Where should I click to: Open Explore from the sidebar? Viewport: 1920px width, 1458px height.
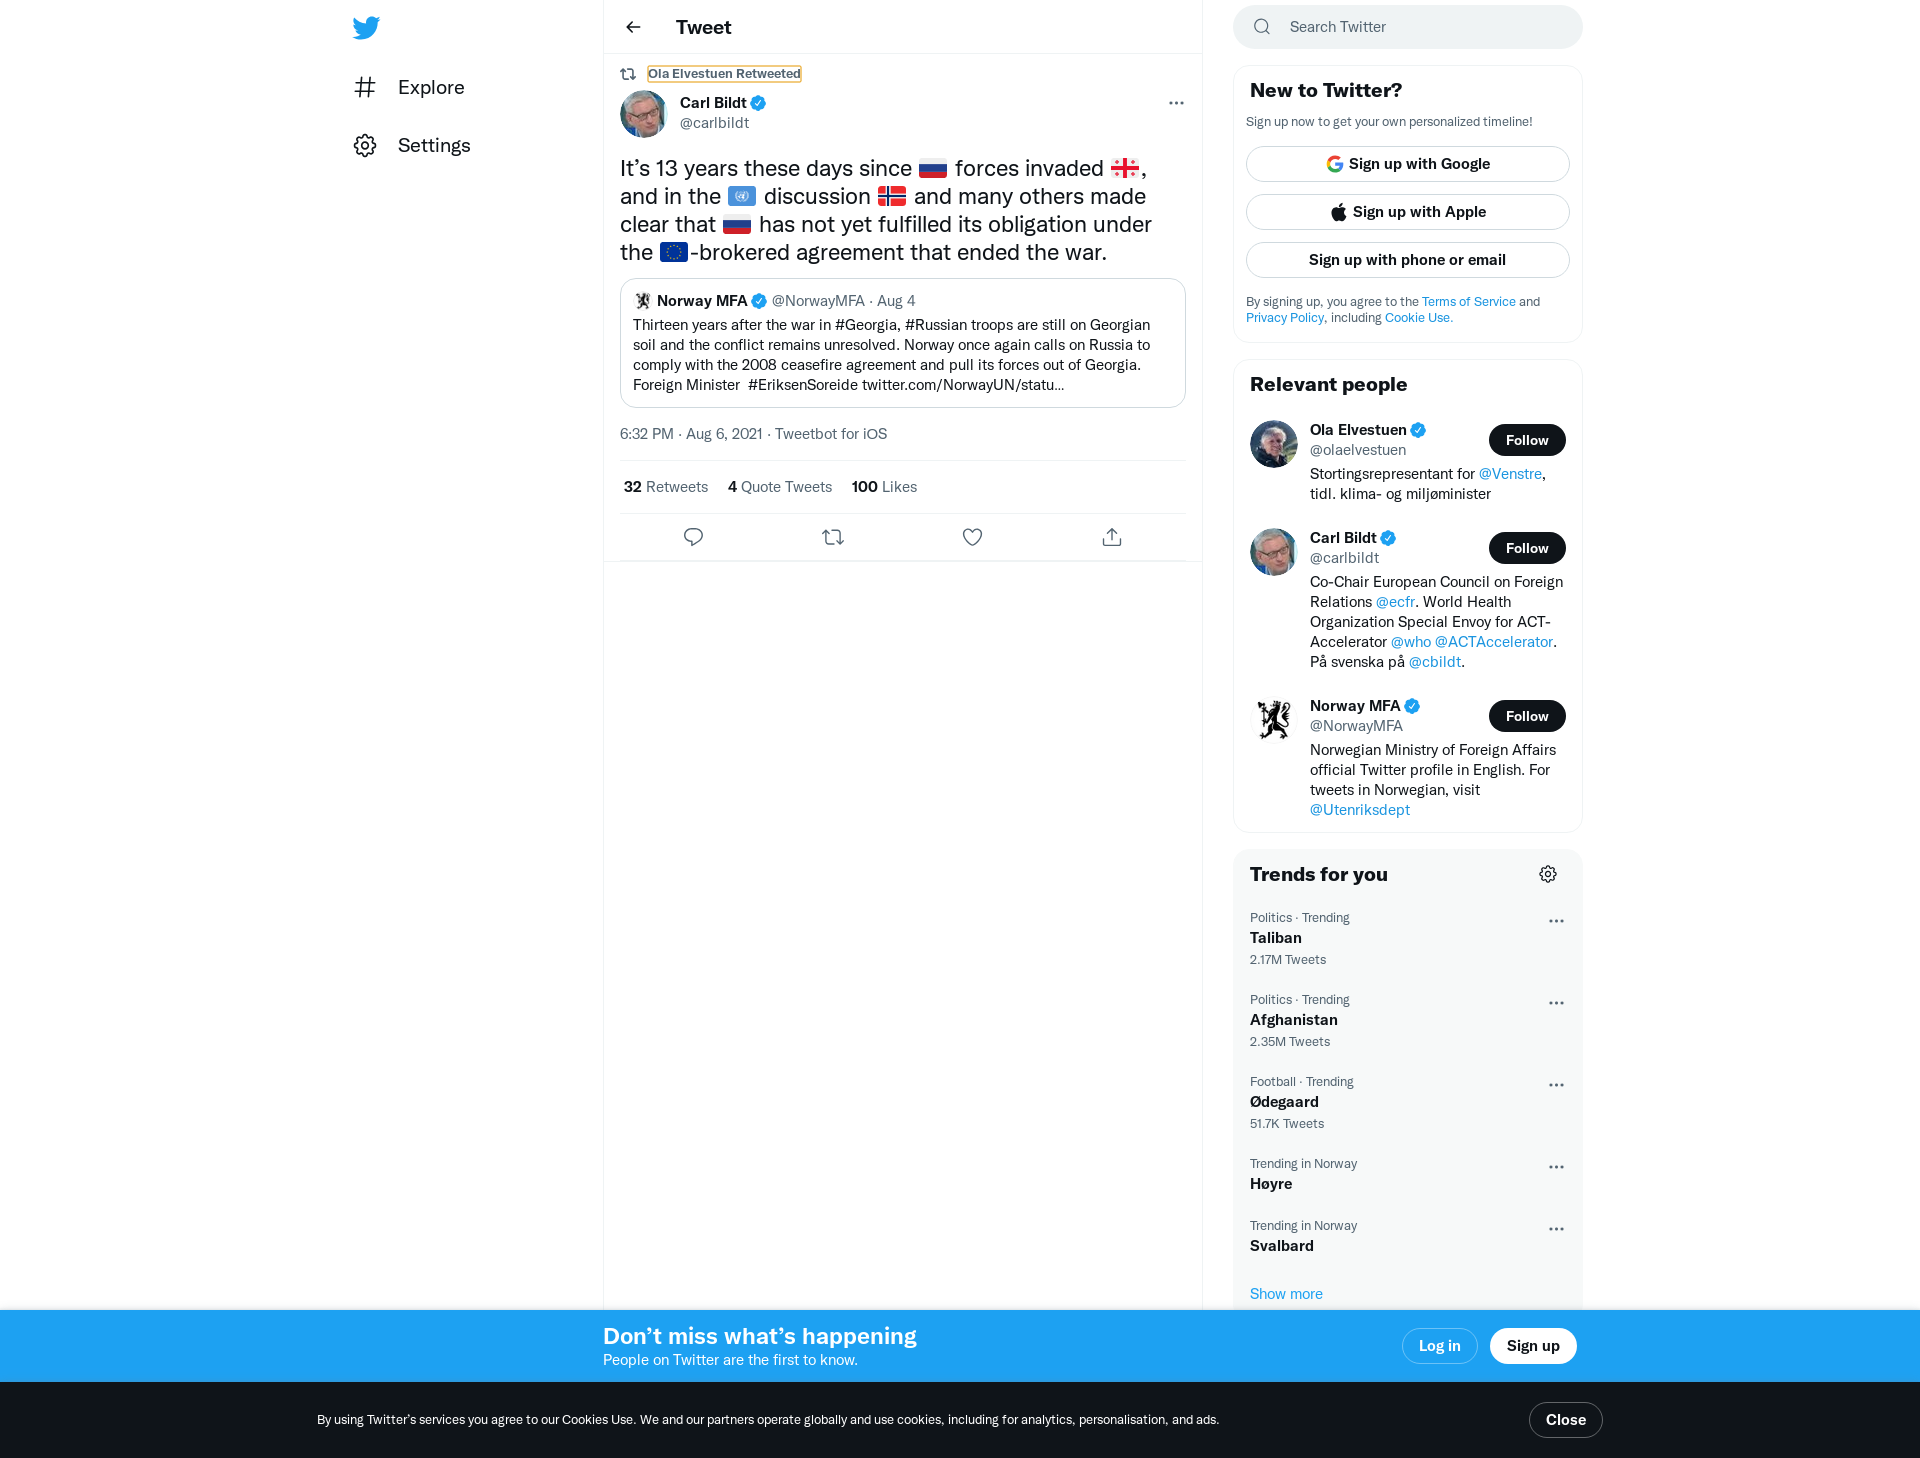click(x=409, y=87)
